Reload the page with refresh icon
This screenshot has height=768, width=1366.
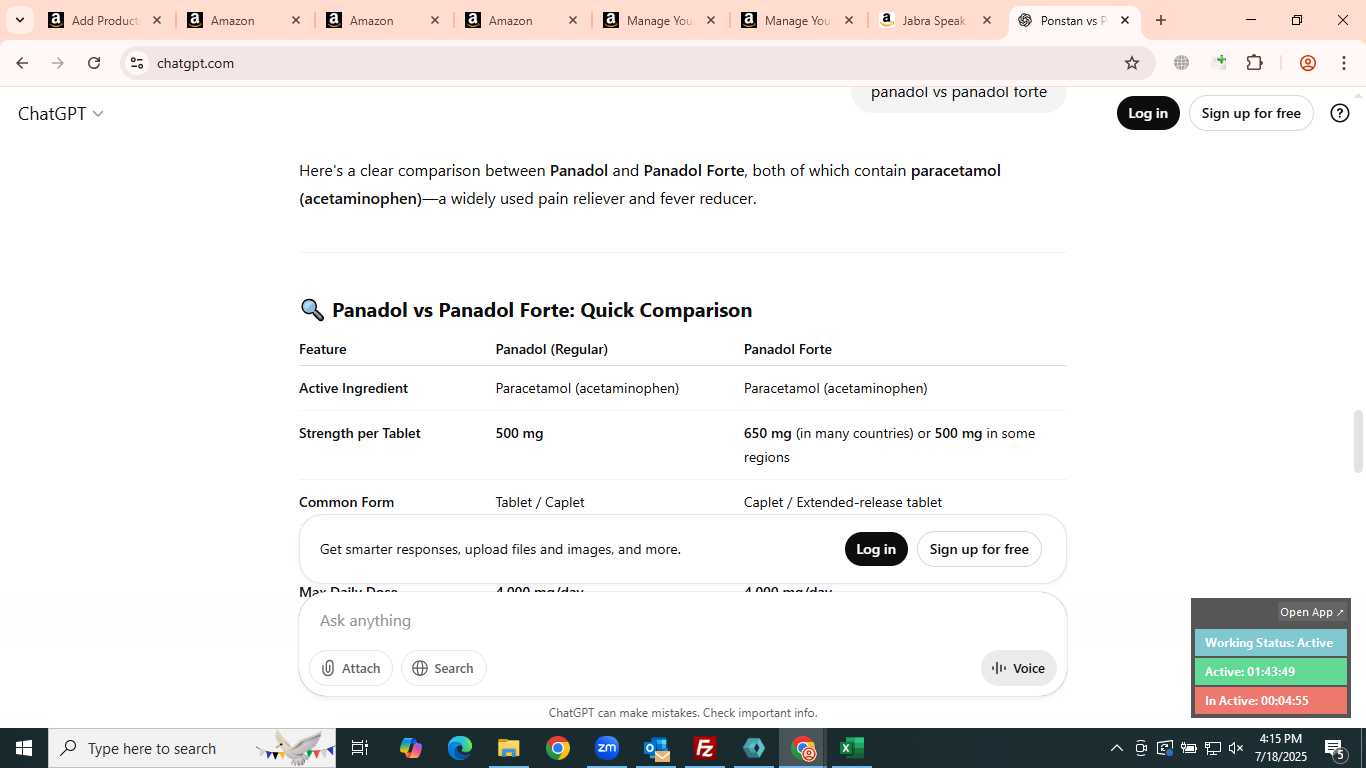94,63
